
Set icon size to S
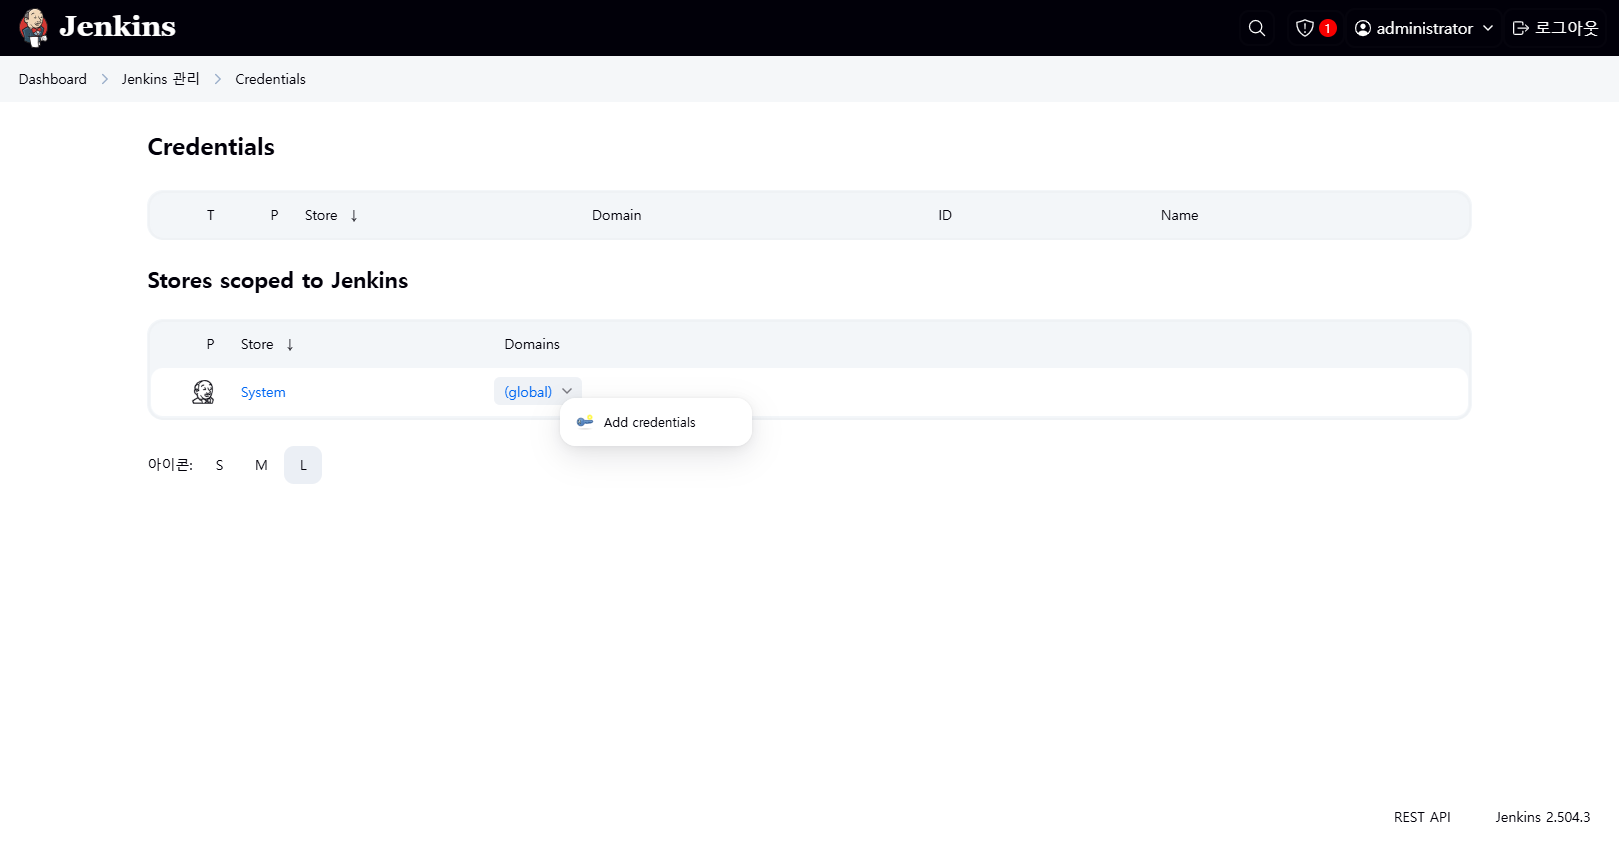(x=220, y=465)
